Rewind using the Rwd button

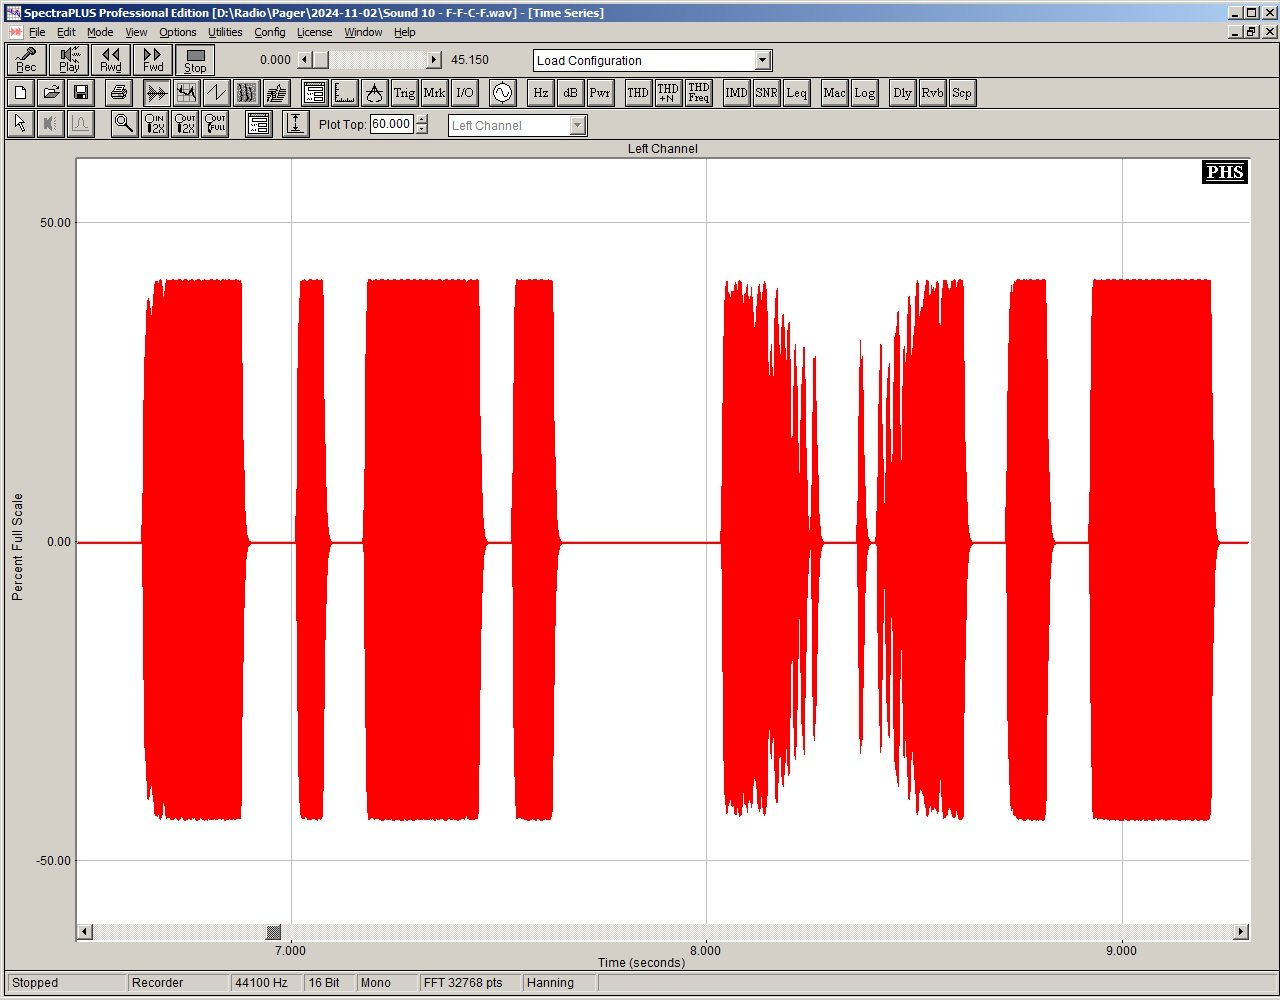[111, 60]
